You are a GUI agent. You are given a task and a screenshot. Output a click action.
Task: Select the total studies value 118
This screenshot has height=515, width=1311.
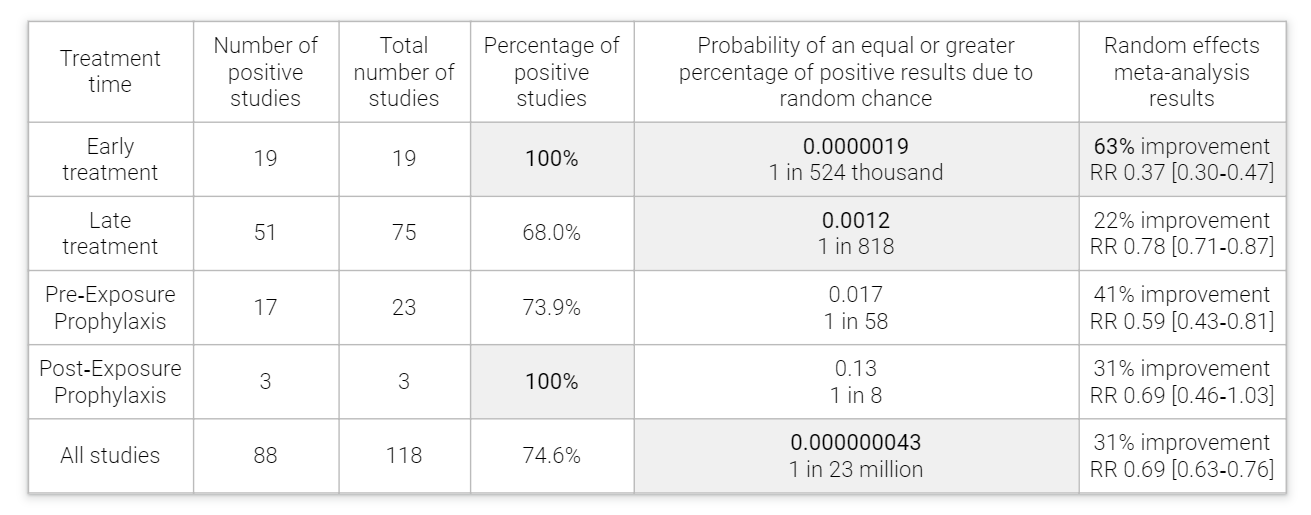[x=404, y=456]
